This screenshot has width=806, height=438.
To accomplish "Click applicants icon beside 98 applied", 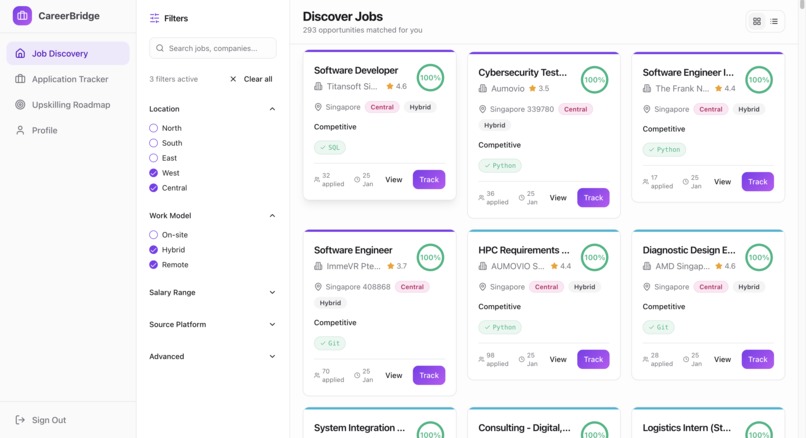I will pos(481,360).
